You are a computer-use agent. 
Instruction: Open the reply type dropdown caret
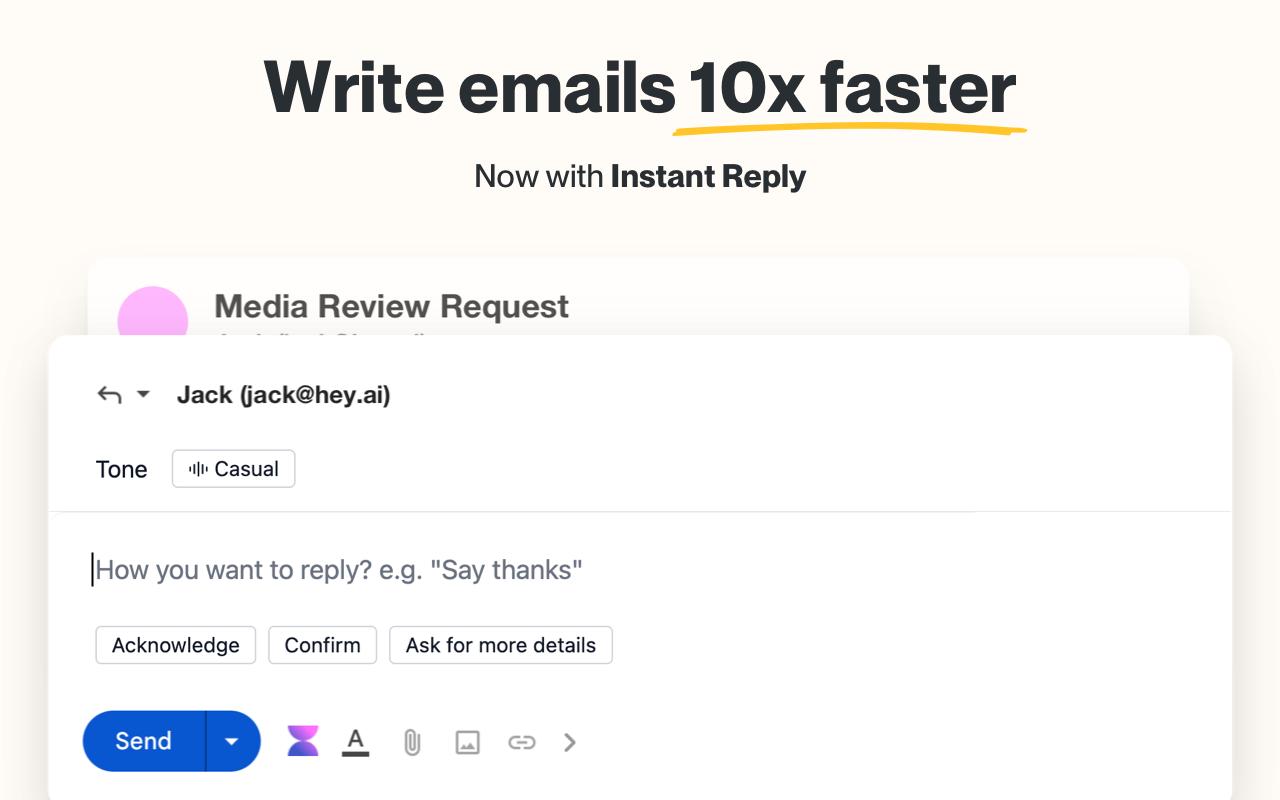(143, 395)
